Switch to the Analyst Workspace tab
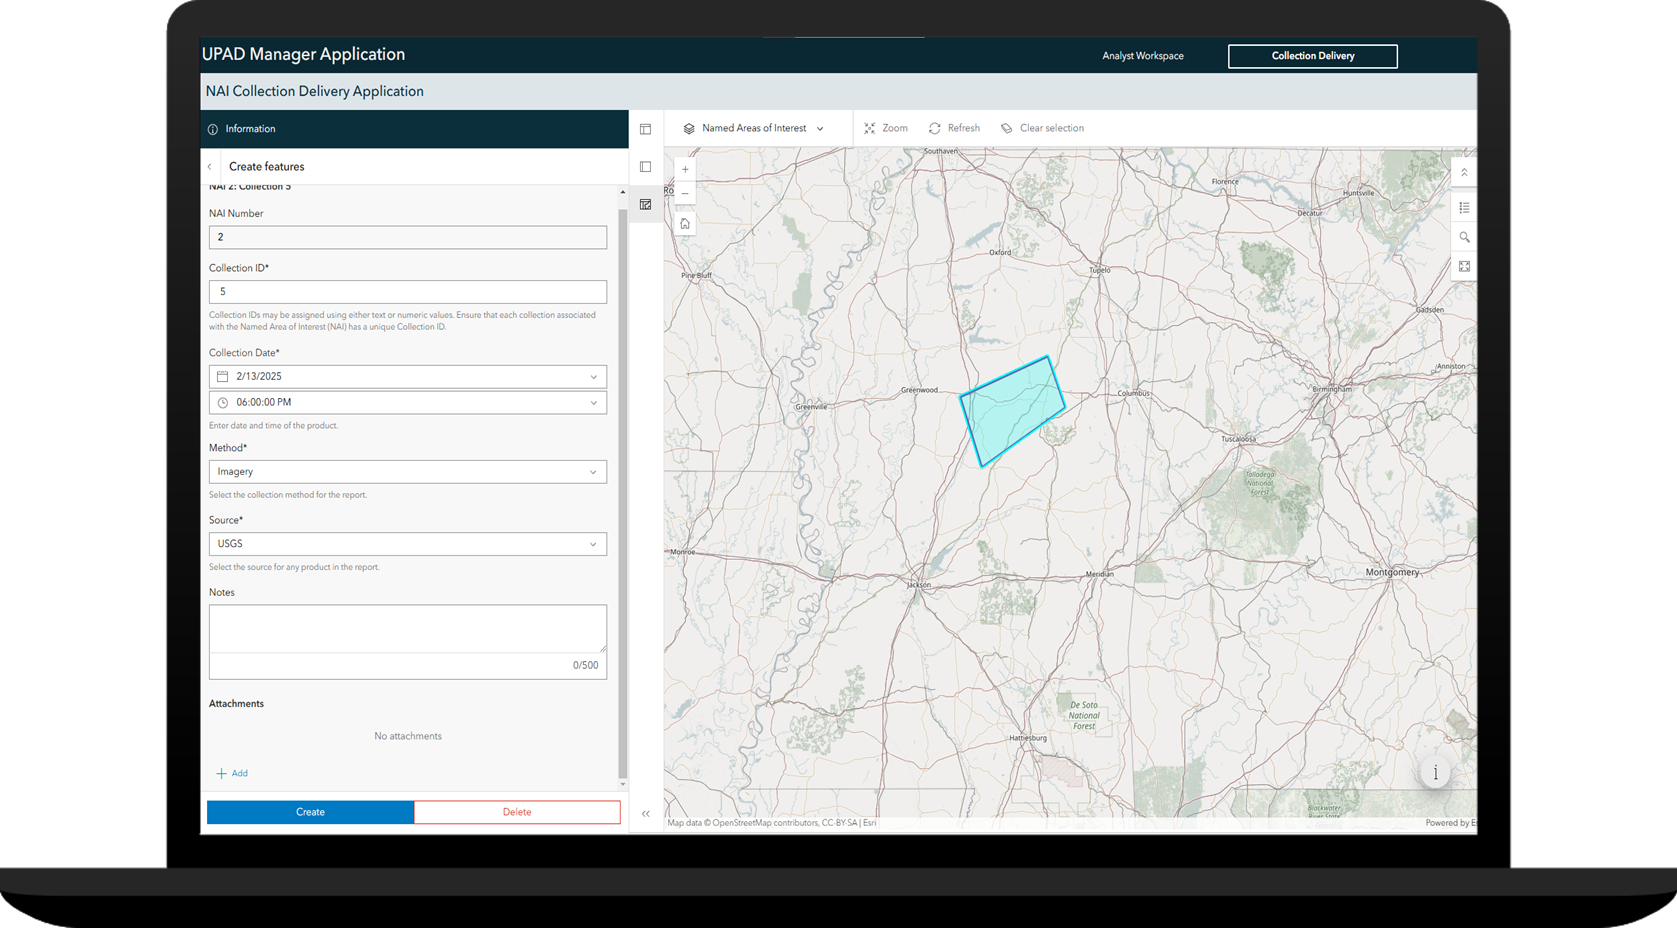 (1141, 56)
